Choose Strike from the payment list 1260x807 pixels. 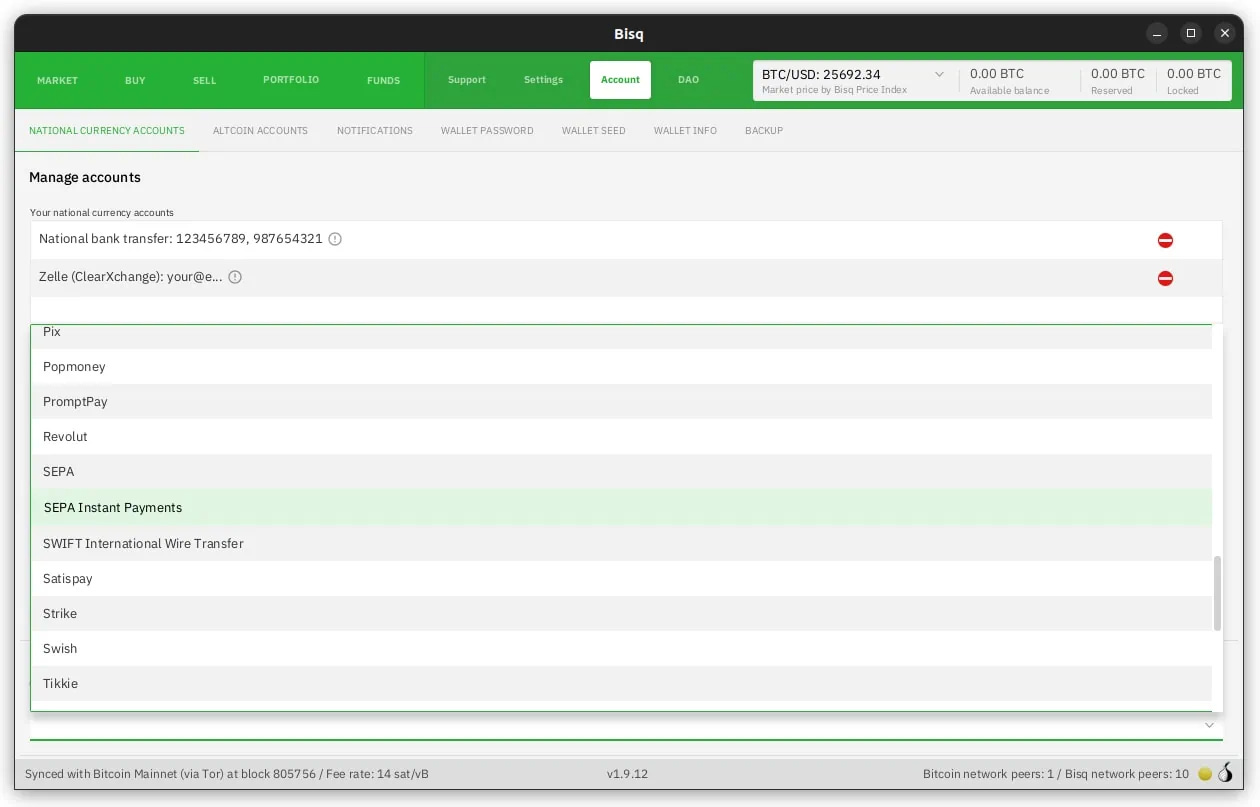[621, 613]
